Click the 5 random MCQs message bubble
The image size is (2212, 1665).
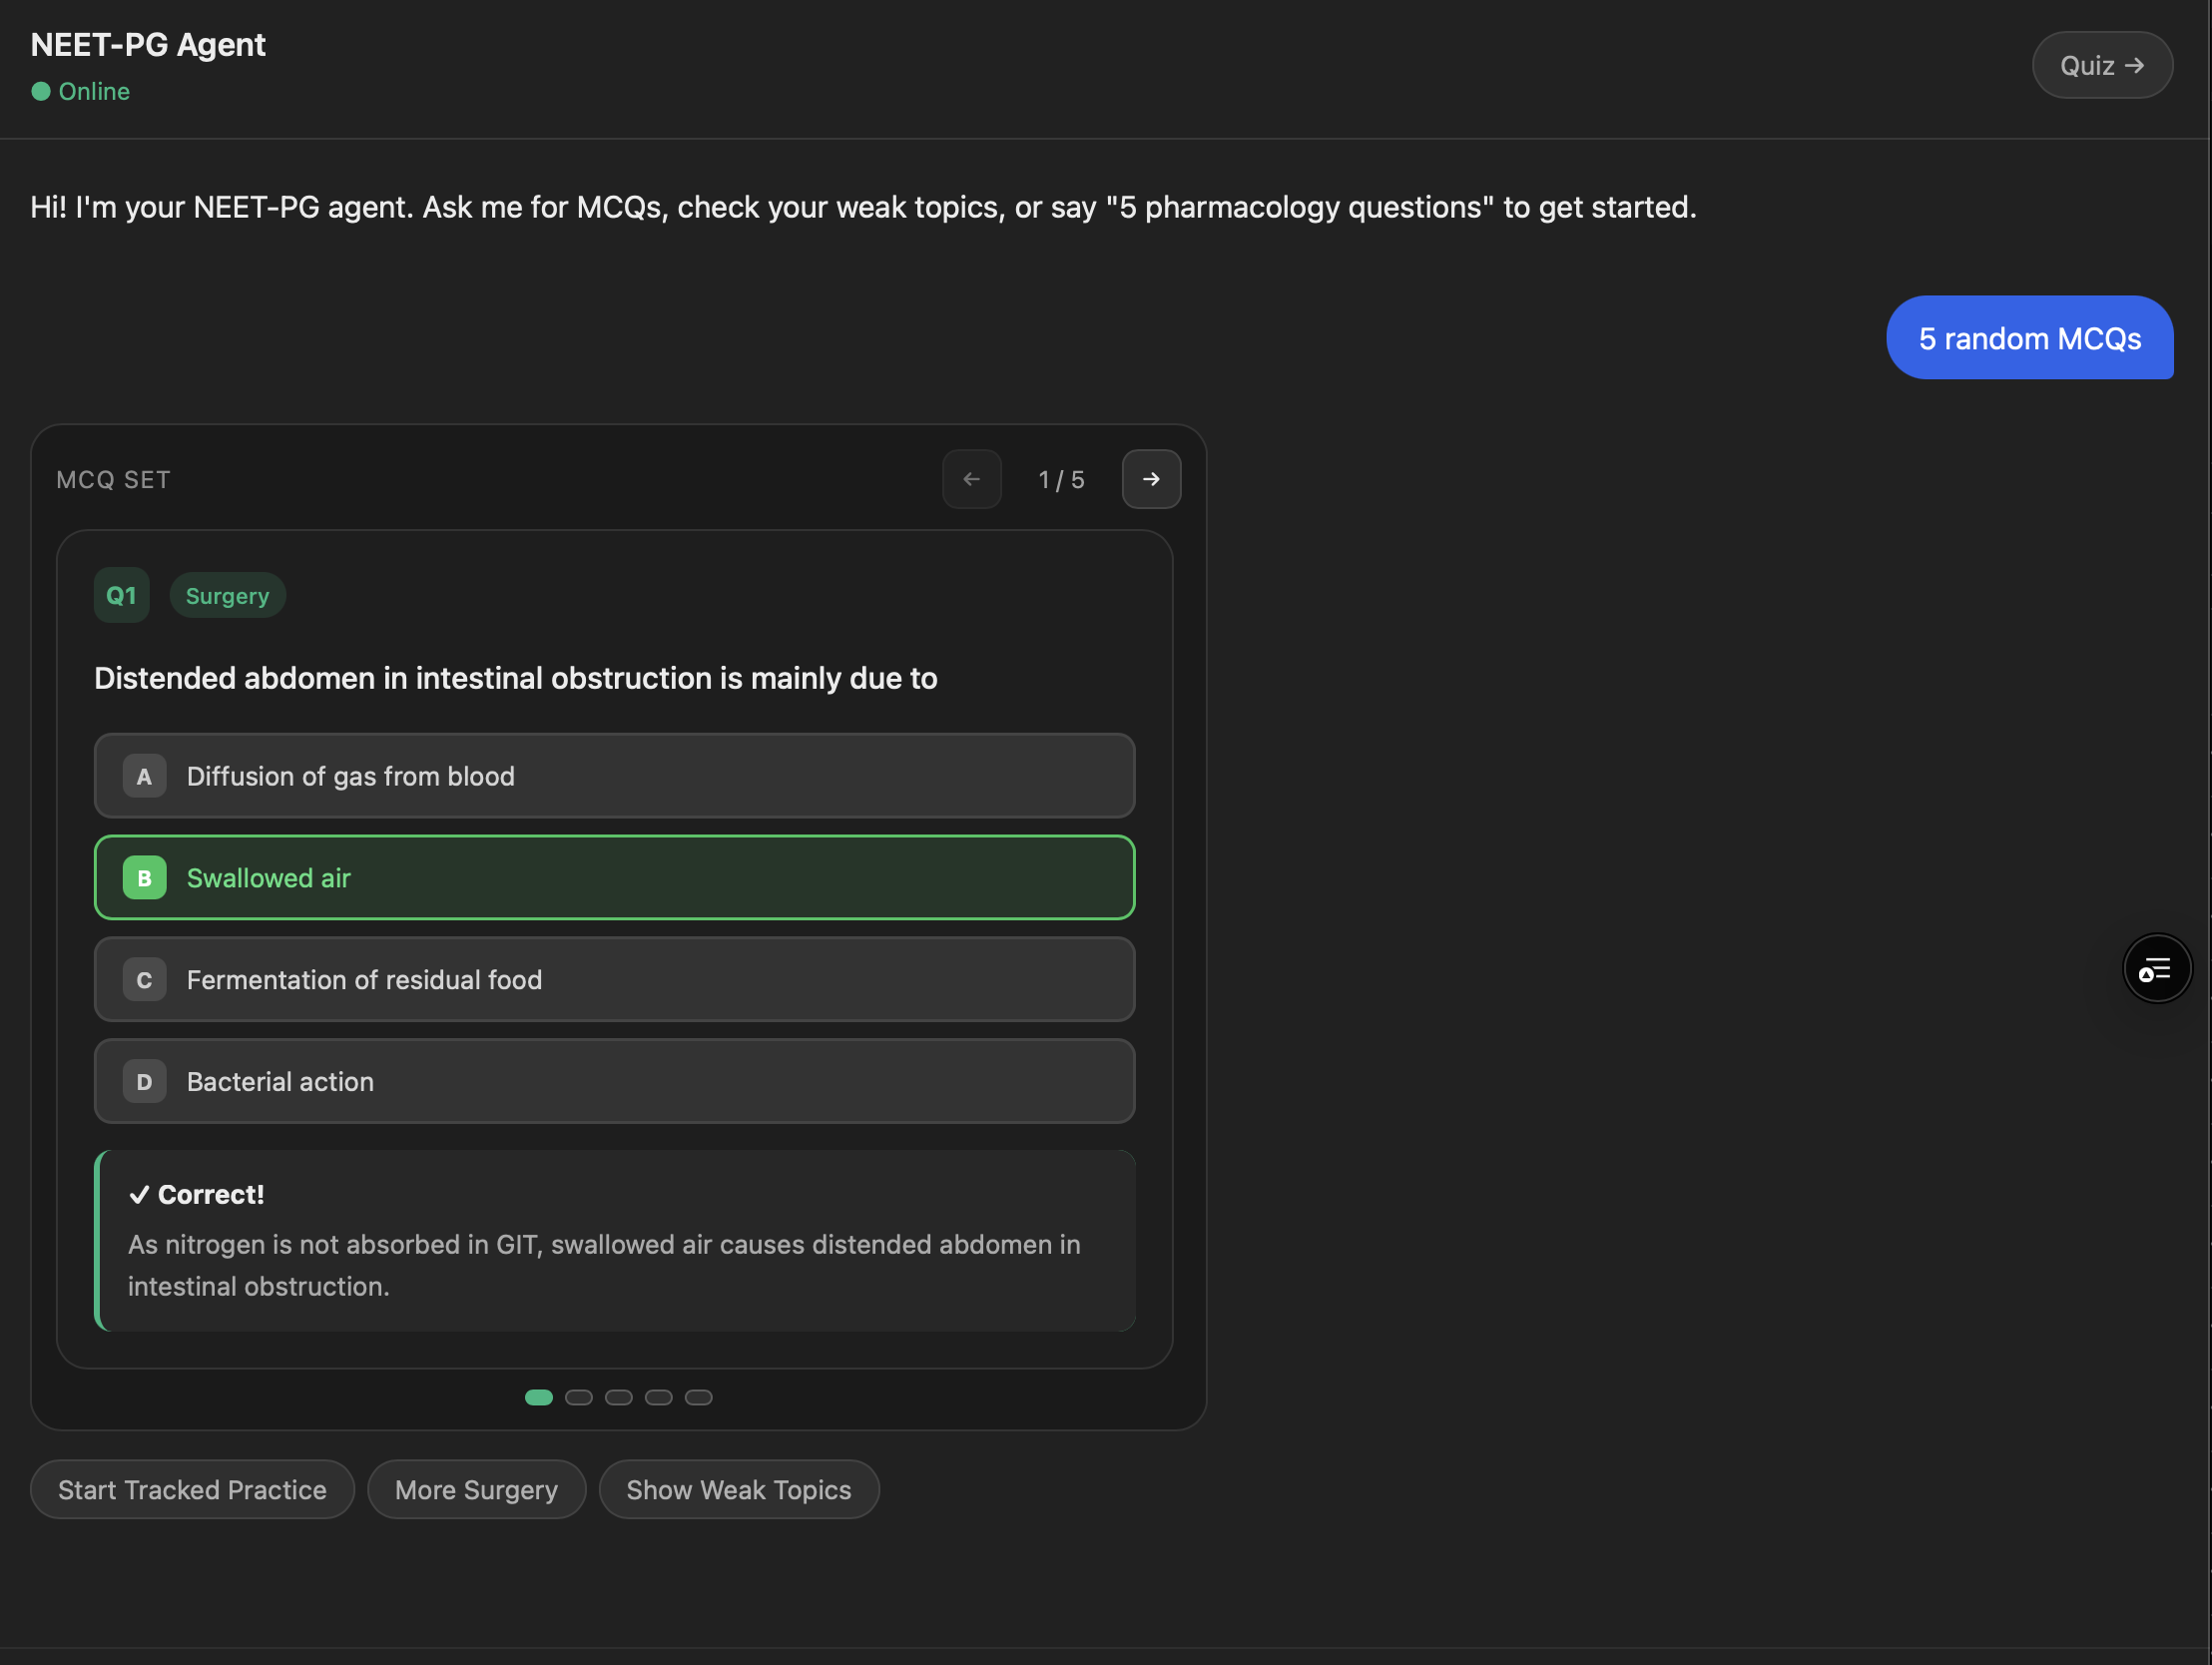pos(2029,338)
